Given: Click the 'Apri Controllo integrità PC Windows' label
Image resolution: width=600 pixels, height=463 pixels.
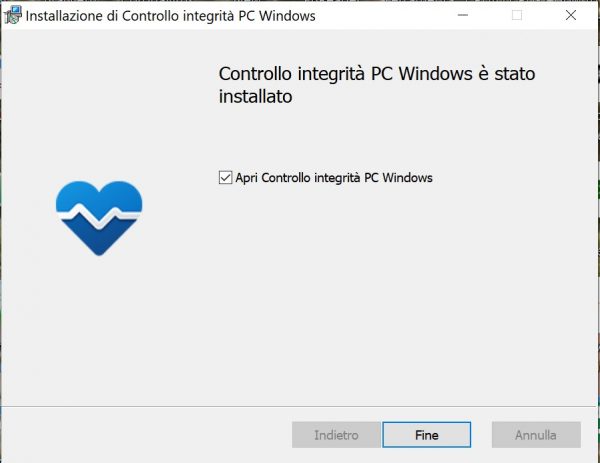Looking at the screenshot, I should pyautogui.click(x=334, y=178).
